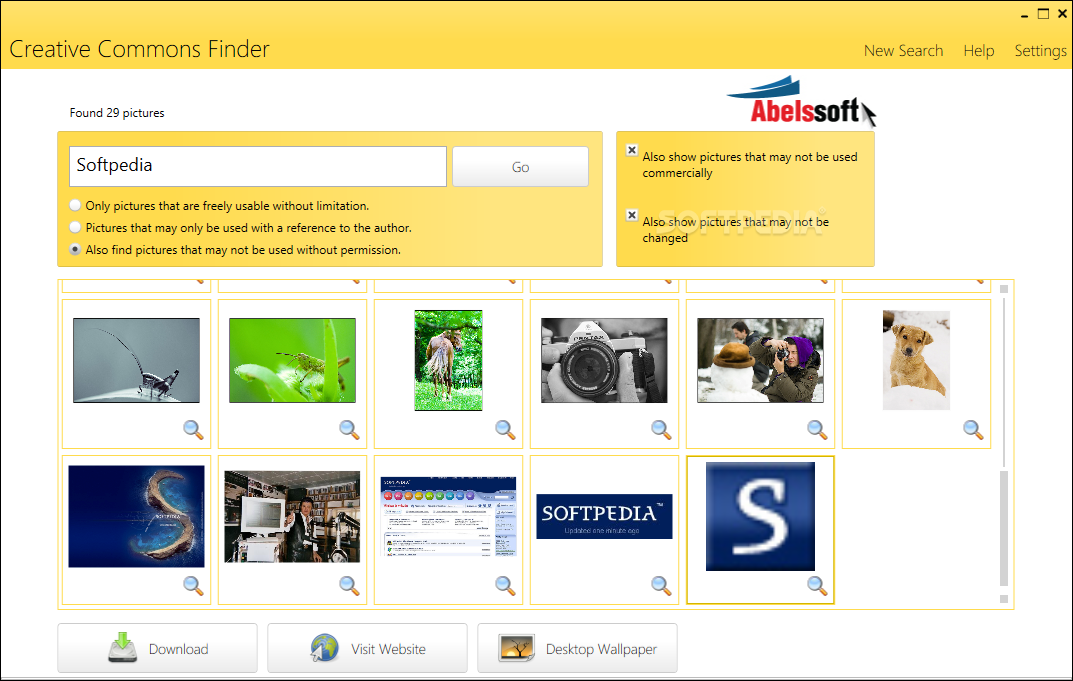This screenshot has height=681, width=1073.
Task: Enlarge the black-and-white Pentax camera photo via magnifier
Action: pos(662,430)
